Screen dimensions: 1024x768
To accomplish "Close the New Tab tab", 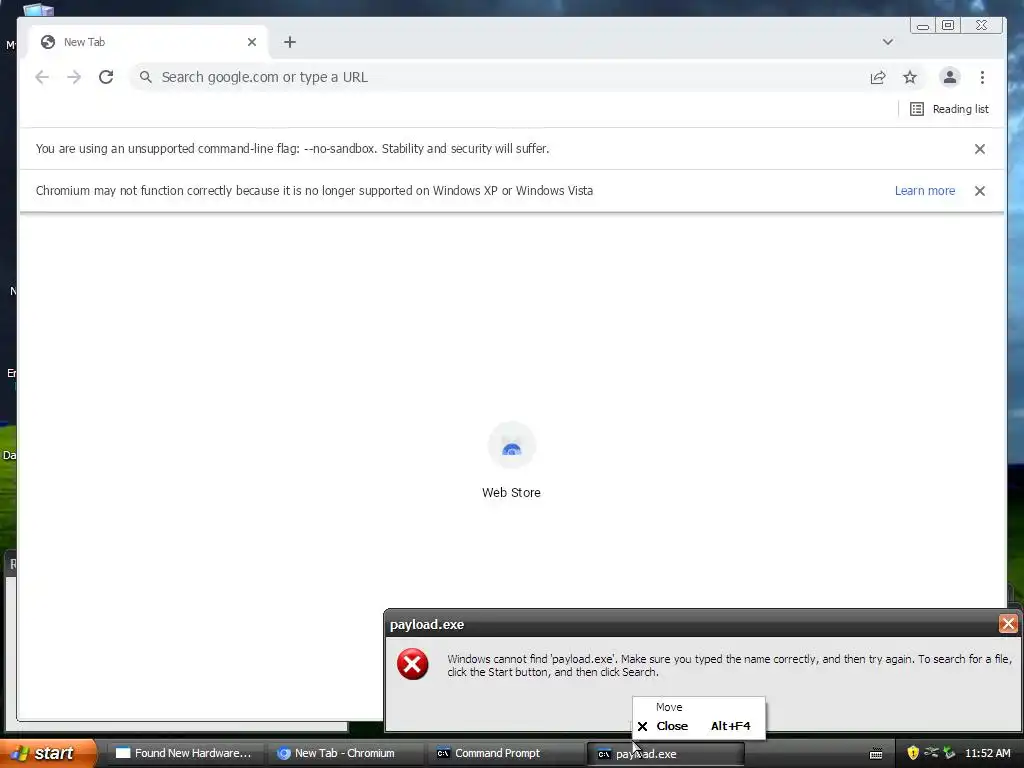I will (x=251, y=42).
